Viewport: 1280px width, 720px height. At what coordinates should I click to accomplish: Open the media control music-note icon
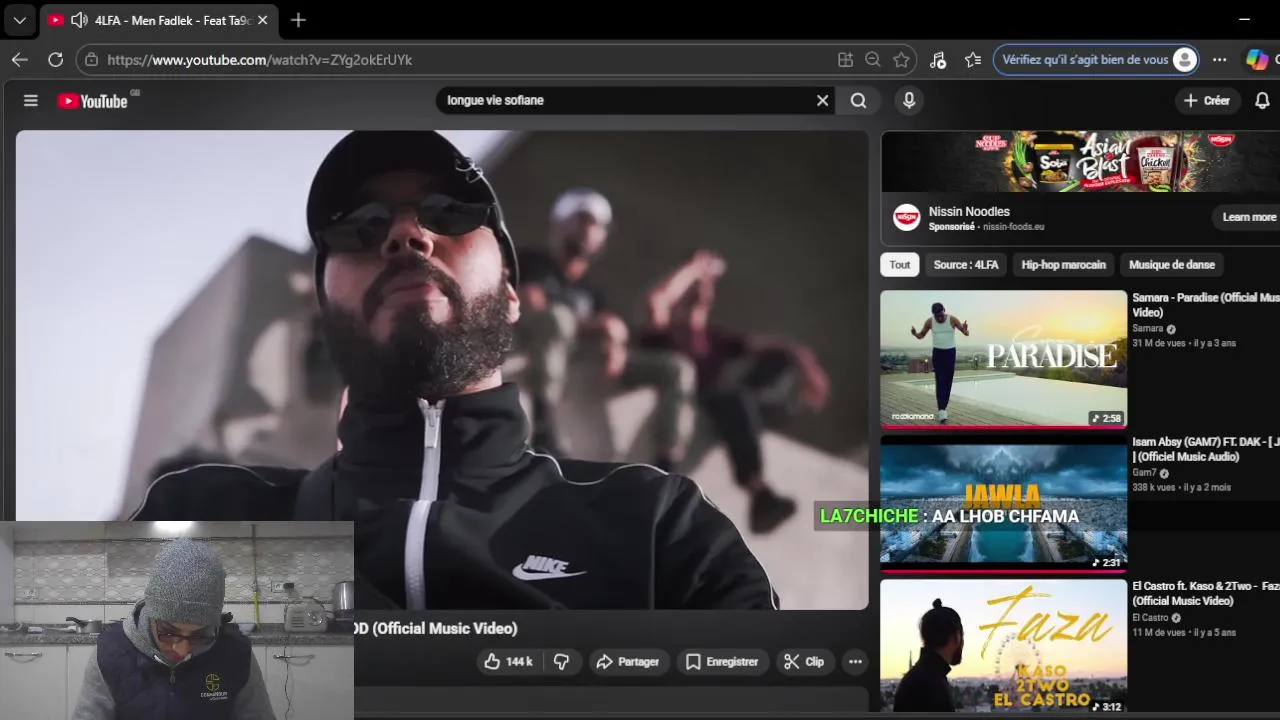click(x=937, y=60)
